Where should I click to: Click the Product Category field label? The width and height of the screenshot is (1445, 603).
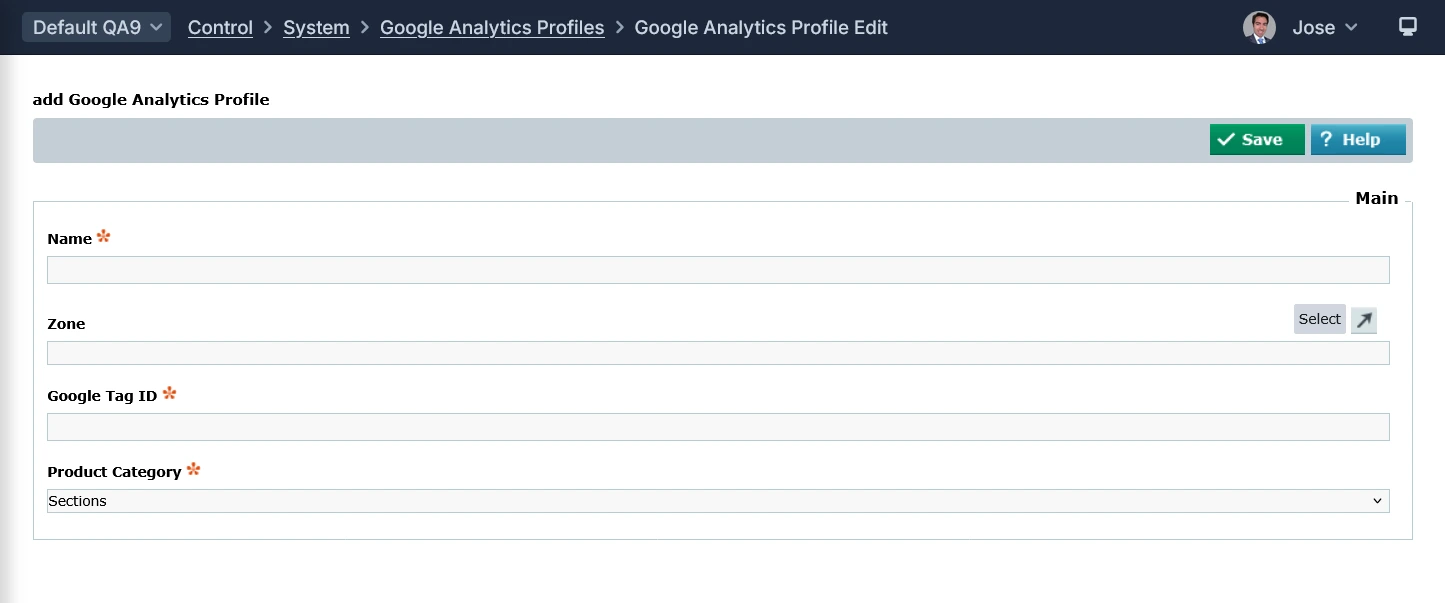click(114, 472)
